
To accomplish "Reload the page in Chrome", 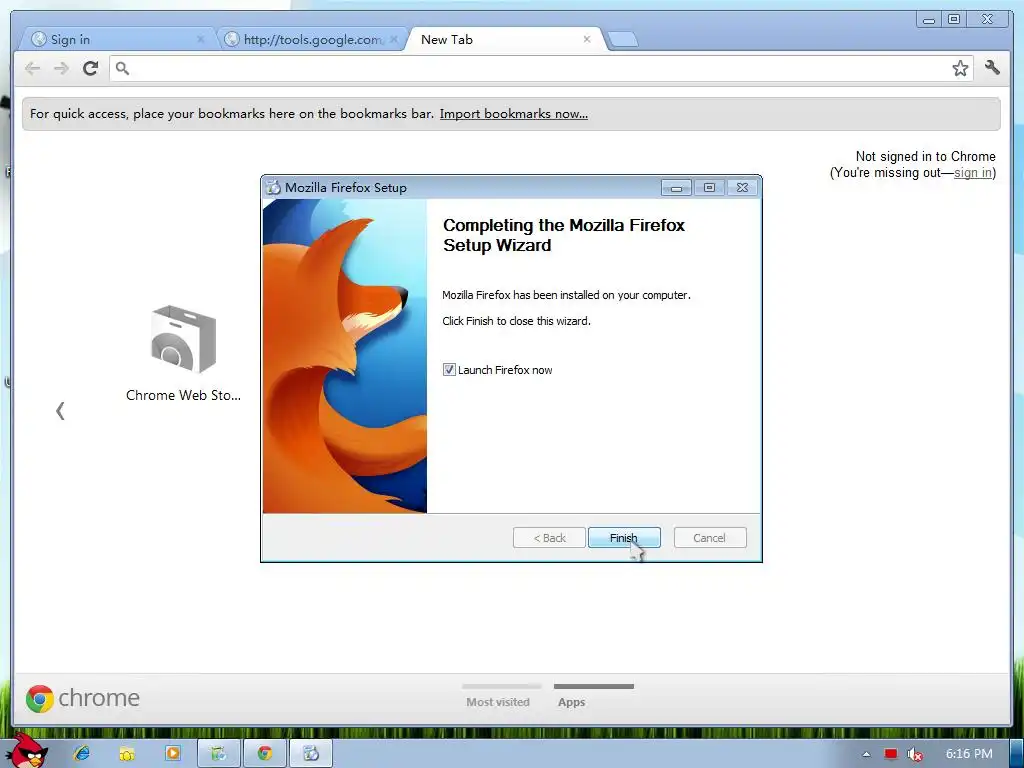I will 90,68.
